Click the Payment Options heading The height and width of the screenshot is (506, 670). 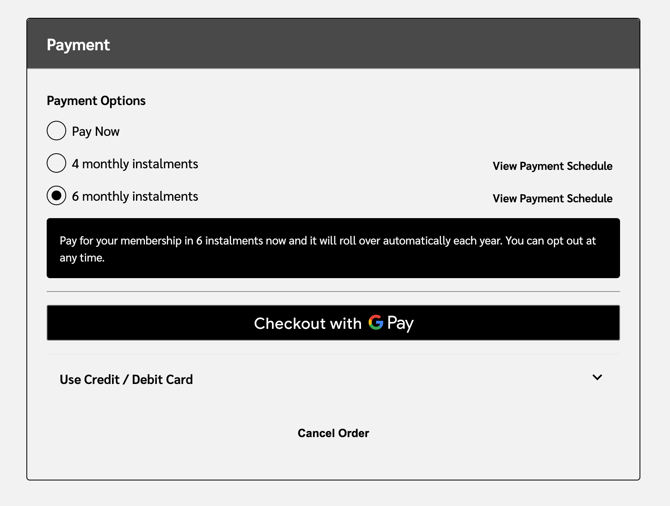click(x=96, y=100)
